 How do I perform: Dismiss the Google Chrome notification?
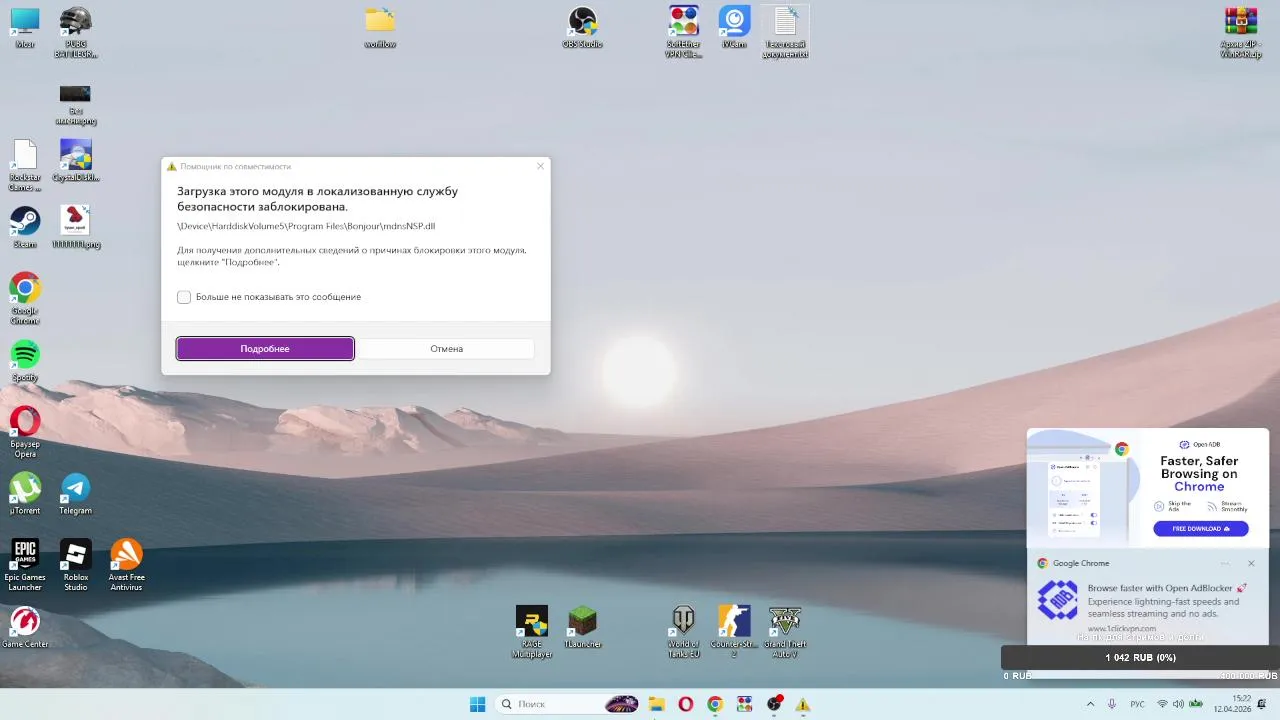pos(1251,563)
